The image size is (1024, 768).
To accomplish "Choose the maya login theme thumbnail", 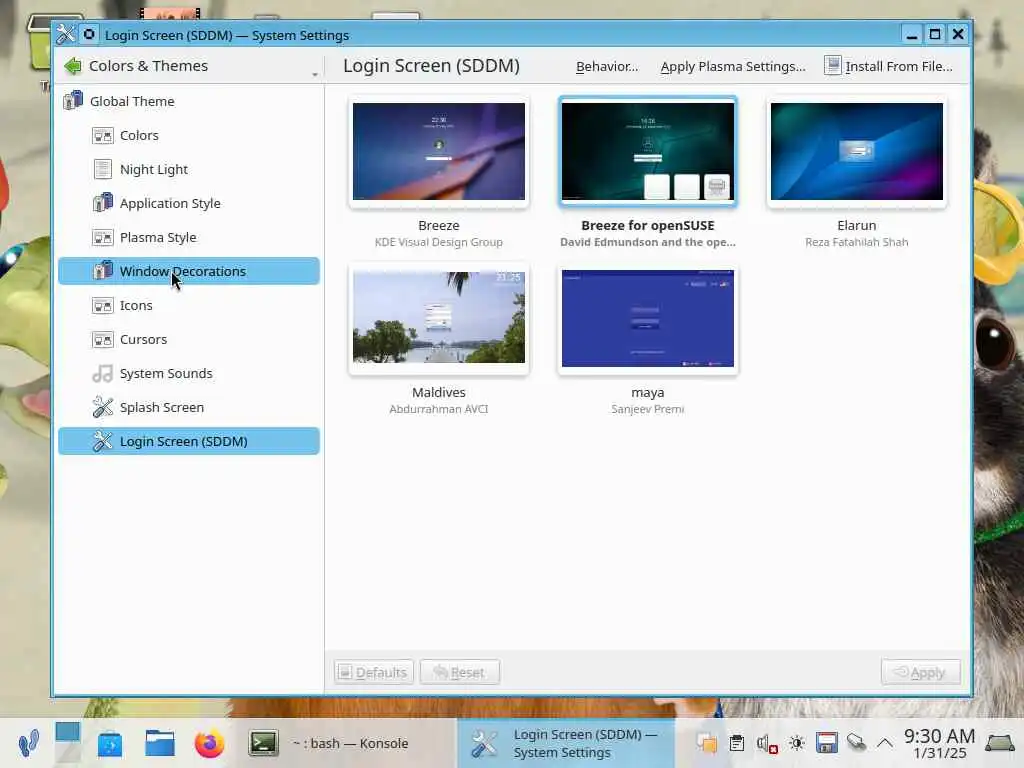I will click(648, 318).
